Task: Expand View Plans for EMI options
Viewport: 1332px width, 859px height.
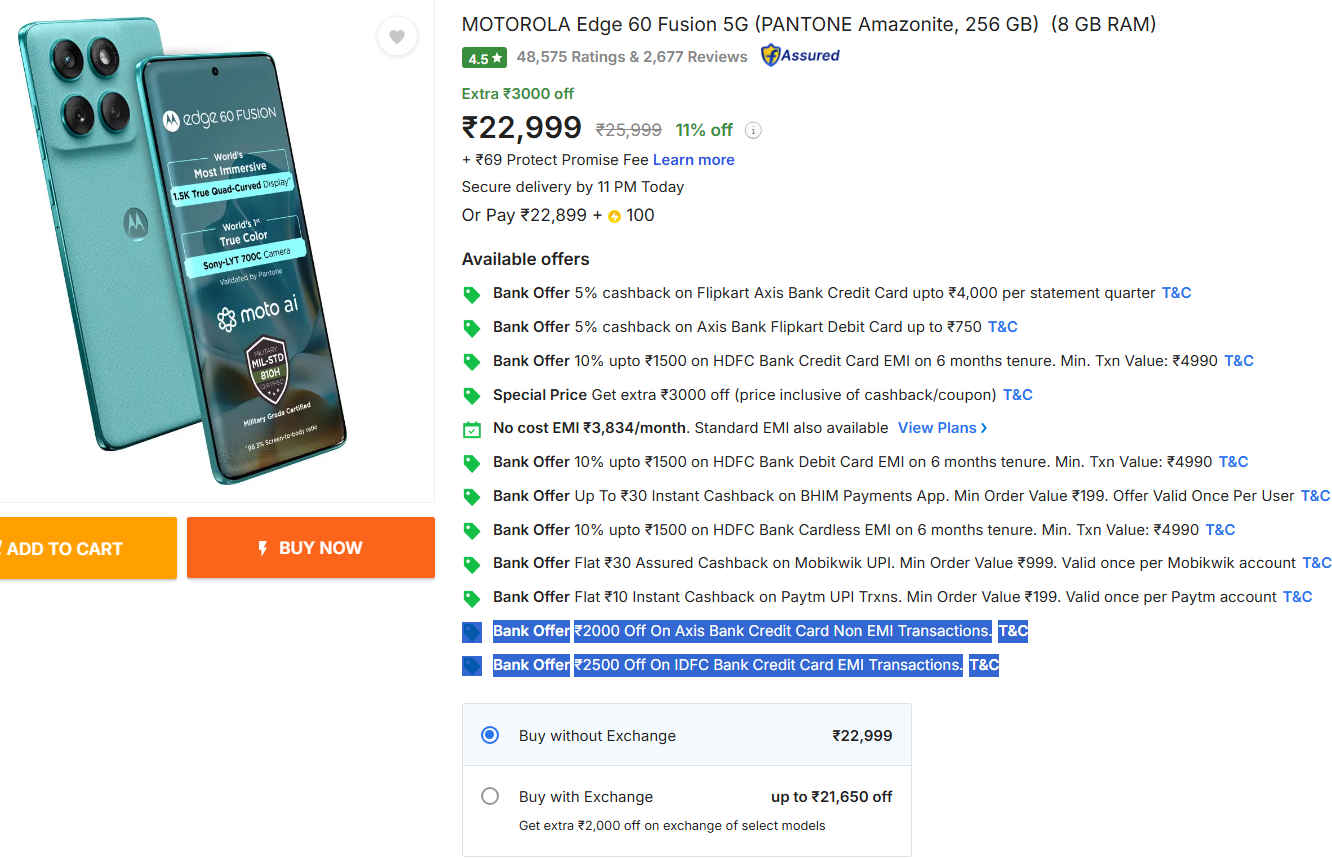Action: [x=942, y=428]
